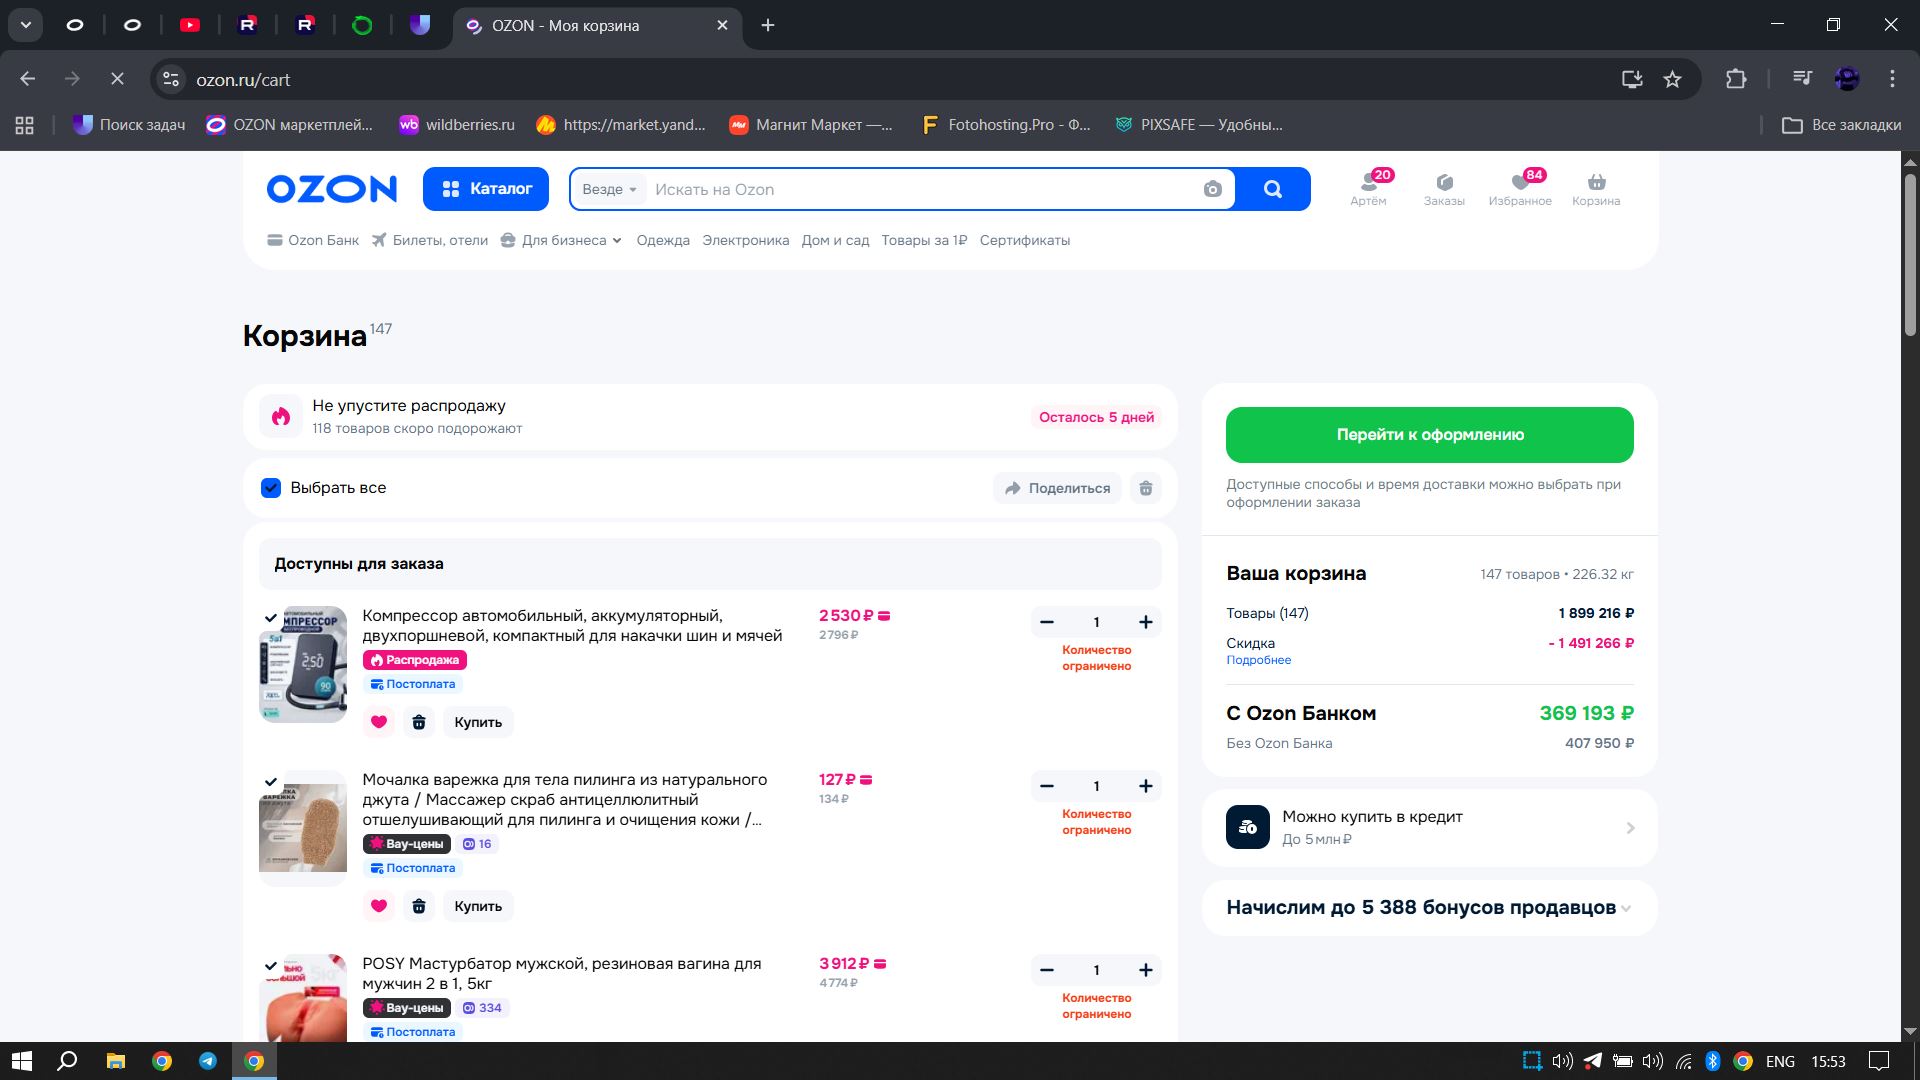Click the Telegram icon in the taskbar
Image resolution: width=1920 pixels, height=1080 pixels.
208,1061
